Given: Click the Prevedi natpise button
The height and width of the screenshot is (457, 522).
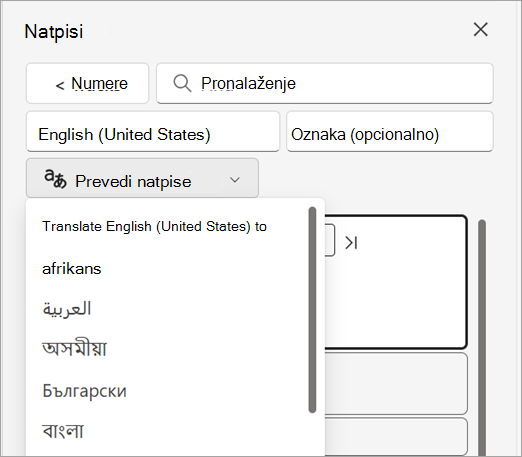Looking at the screenshot, I should click(142, 178).
